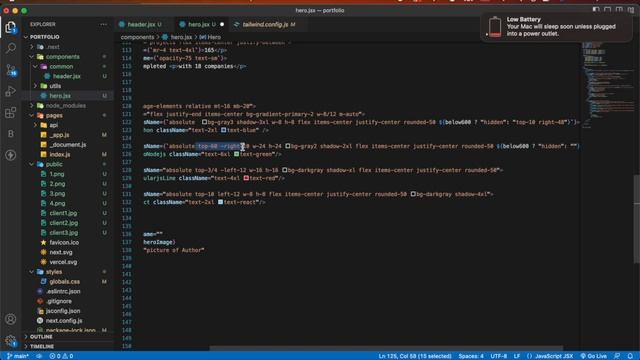Click the components breadcrumb
640x360 pixels.
point(137,37)
